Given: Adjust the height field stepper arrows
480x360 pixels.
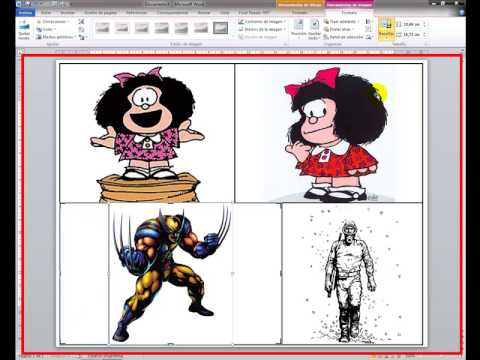Looking at the screenshot, I should click(425, 25).
